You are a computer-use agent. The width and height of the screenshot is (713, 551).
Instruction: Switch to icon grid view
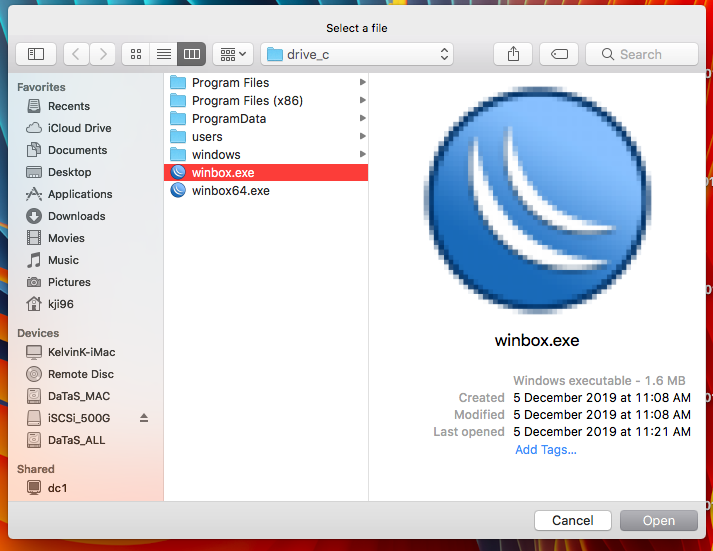pyautogui.click(x=136, y=54)
